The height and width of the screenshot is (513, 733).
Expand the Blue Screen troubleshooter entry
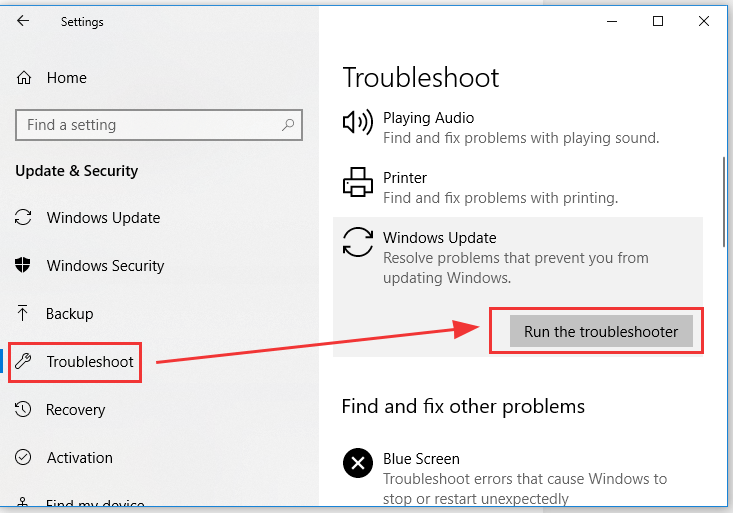pyautogui.click(x=517, y=478)
